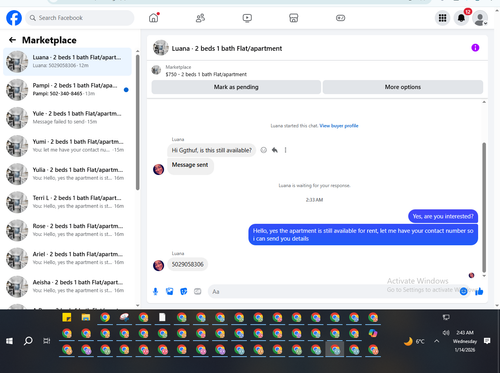Screen dimensions: 500x373
Task: Show hidden system tray icons
Action: pyautogui.click(x=437, y=341)
